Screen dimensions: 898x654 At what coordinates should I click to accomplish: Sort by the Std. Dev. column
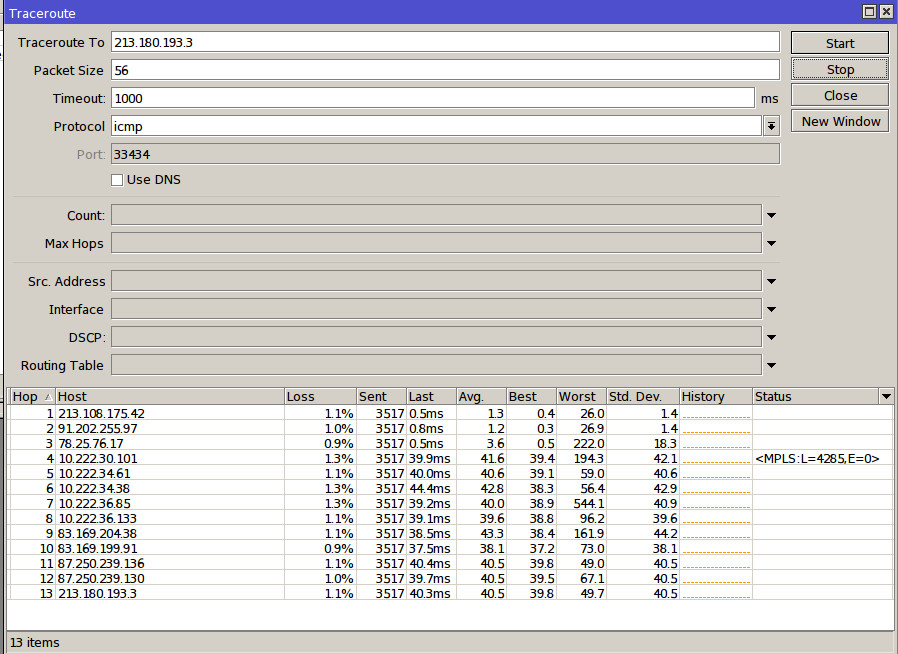click(641, 397)
